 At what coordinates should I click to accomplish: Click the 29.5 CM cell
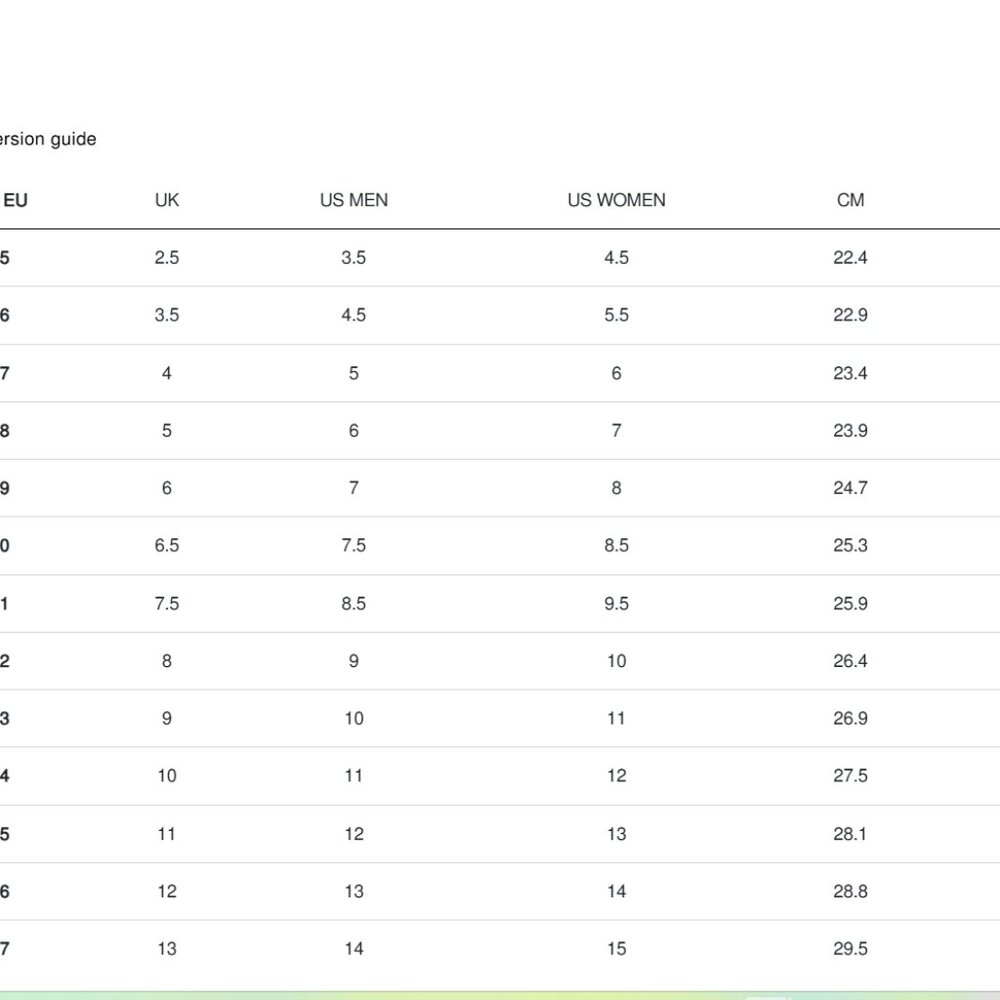click(850, 948)
